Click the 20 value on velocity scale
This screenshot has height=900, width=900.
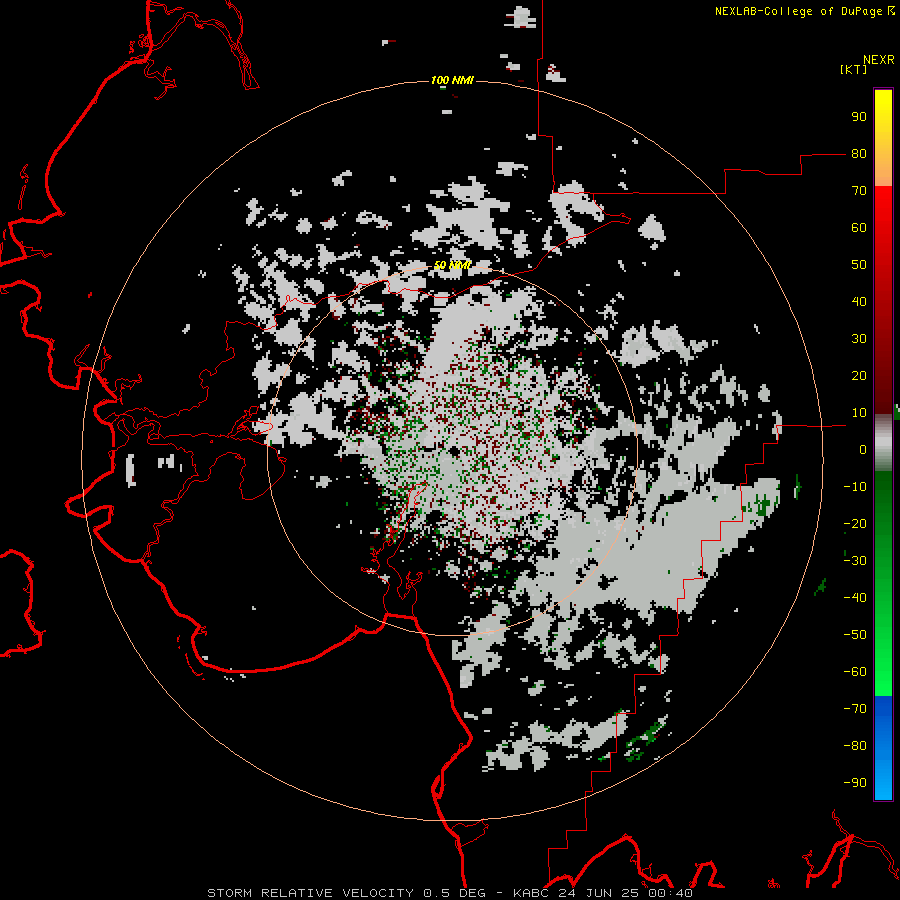click(x=859, y=376)
